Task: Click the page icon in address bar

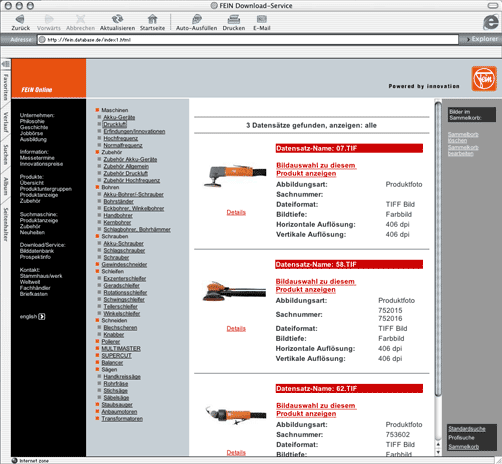Action: coord(42,40)
